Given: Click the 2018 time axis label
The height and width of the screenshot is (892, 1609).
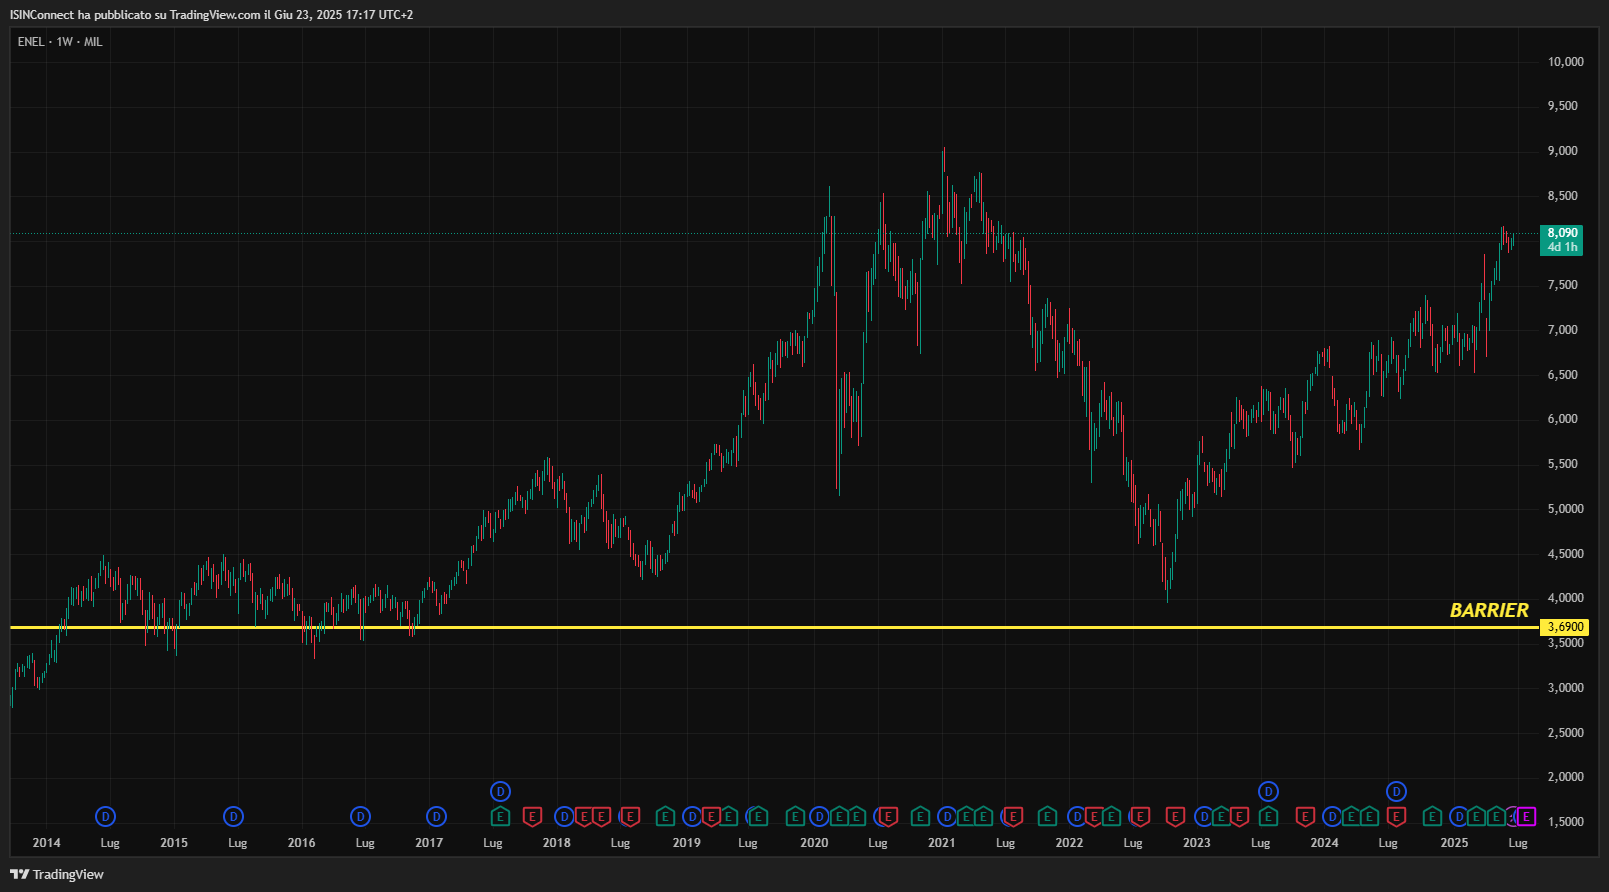Looking at the screenshot, I should point(556,843).
